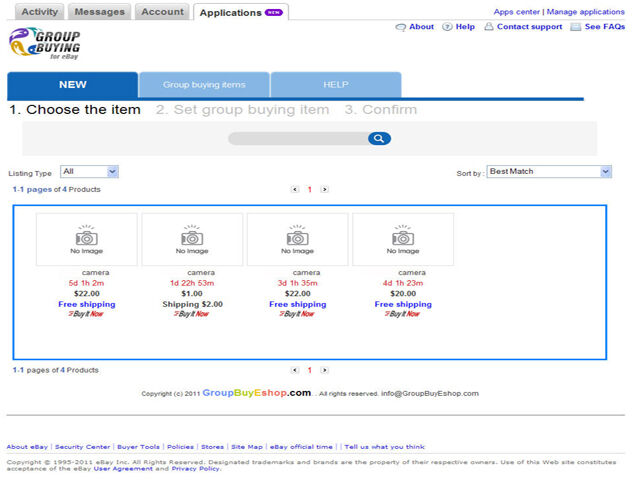Click the step 2 Set group buying item heading

tap(242, 110)
